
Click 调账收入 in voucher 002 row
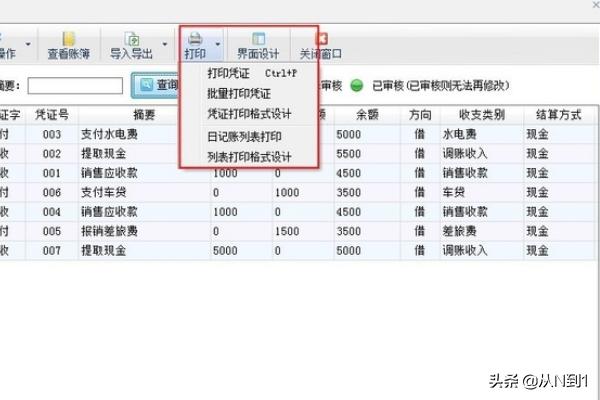pyautogui.click(x=465, y=154)
